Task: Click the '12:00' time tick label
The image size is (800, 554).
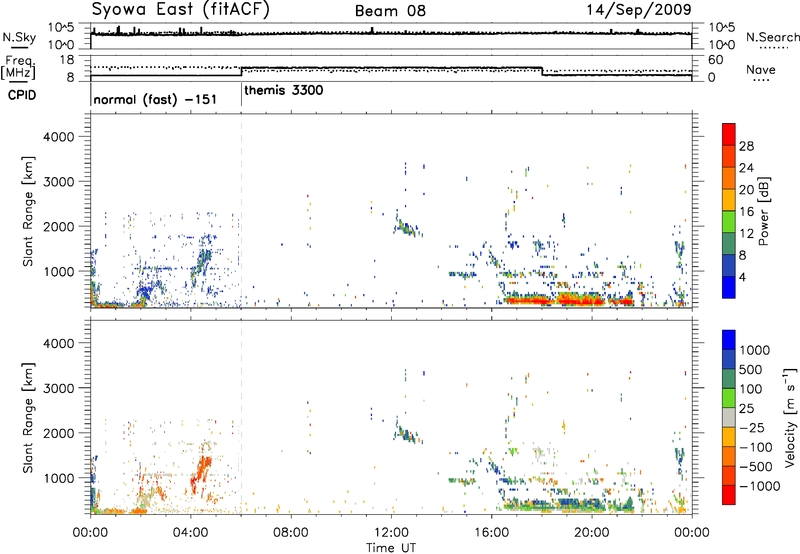Action: click(391, 533)
